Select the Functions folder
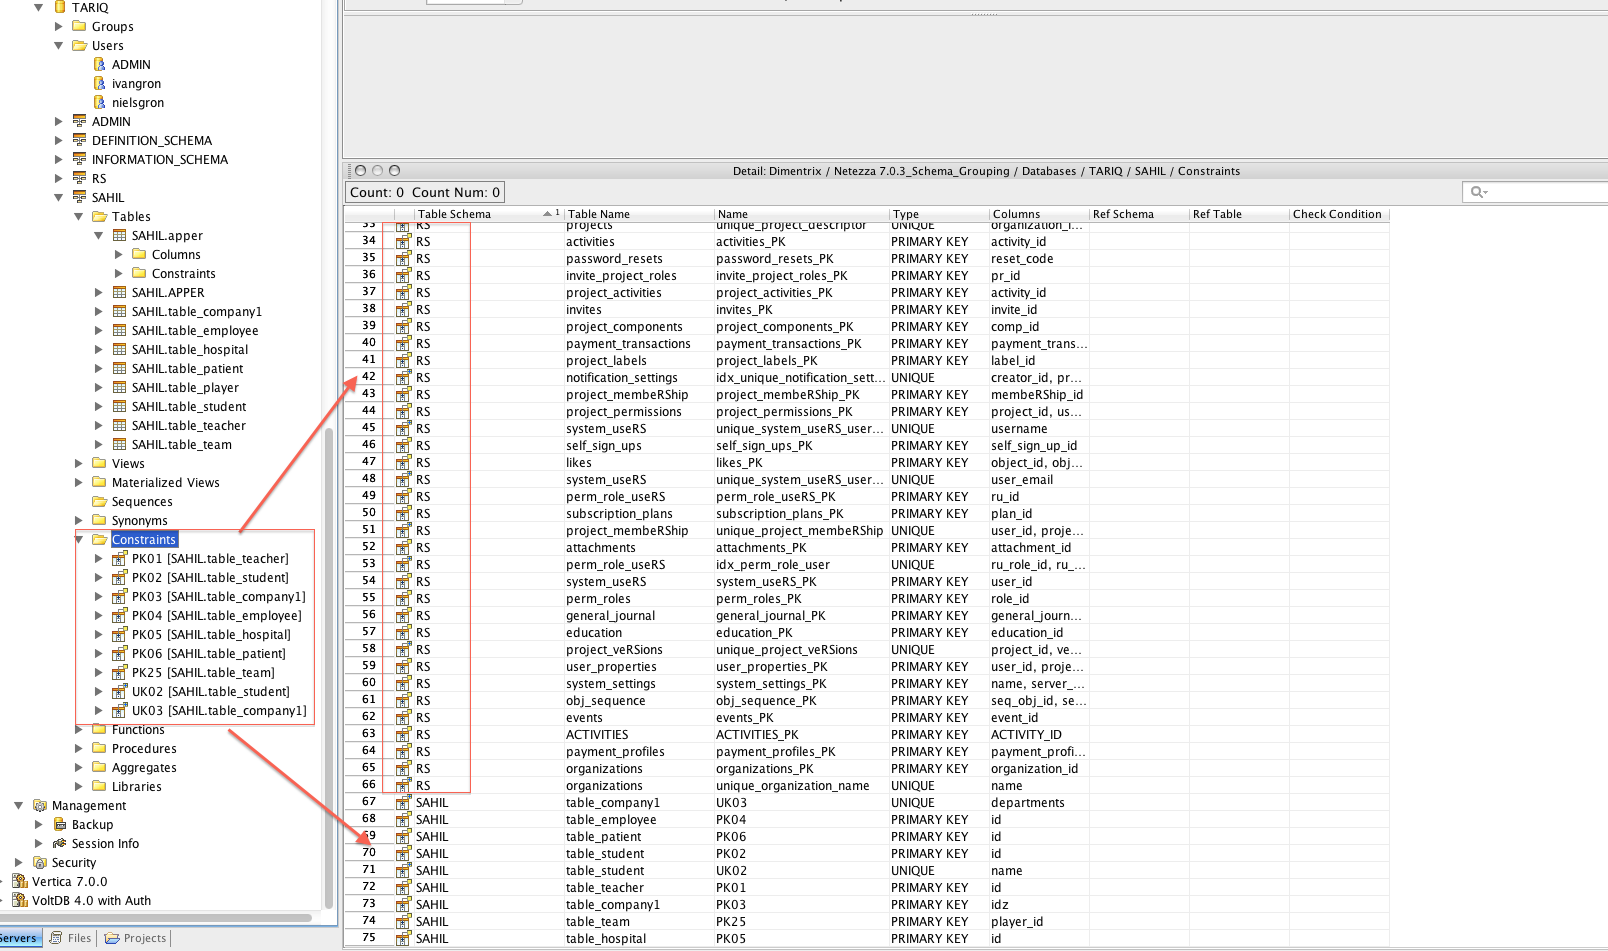1608x951 pixels. (138, 729)
